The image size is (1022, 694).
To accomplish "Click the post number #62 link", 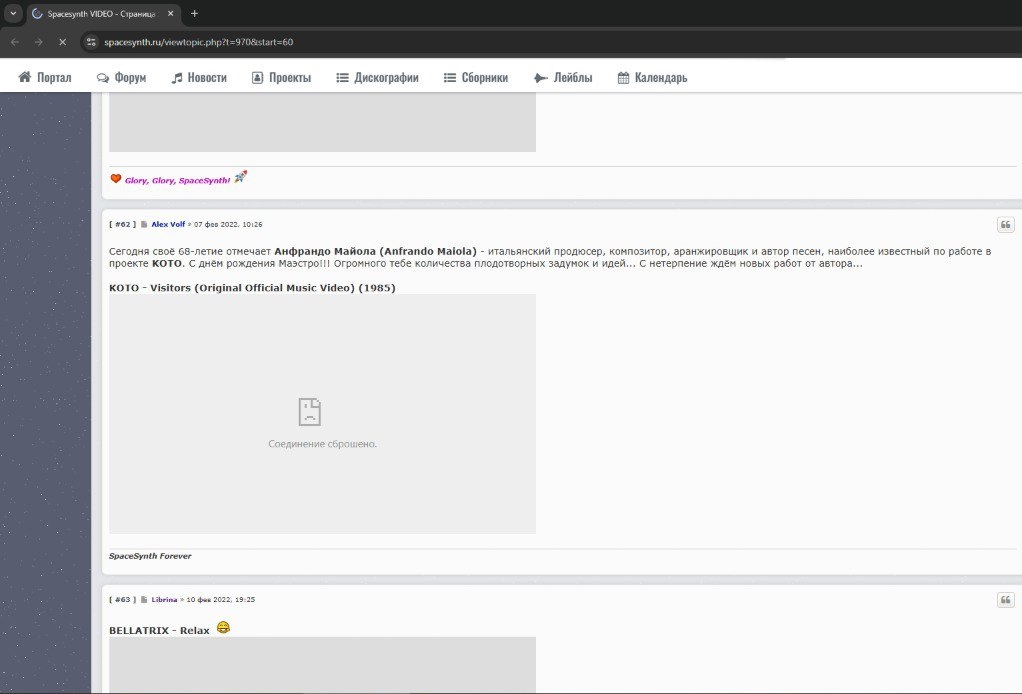I will [x=123, y=224].
